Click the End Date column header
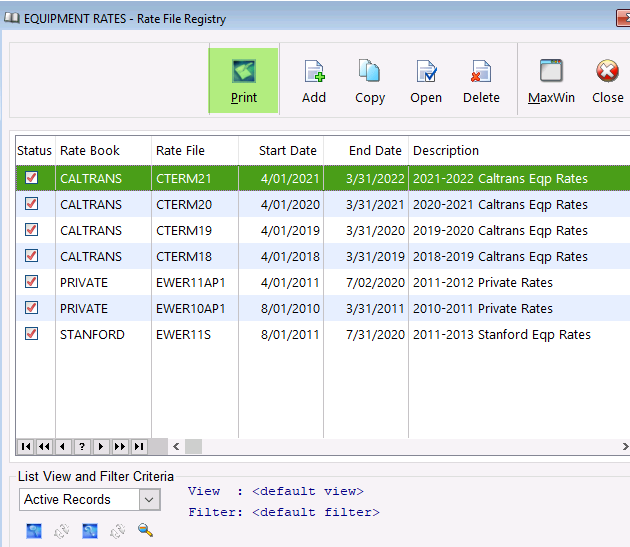 pos(366,151)
